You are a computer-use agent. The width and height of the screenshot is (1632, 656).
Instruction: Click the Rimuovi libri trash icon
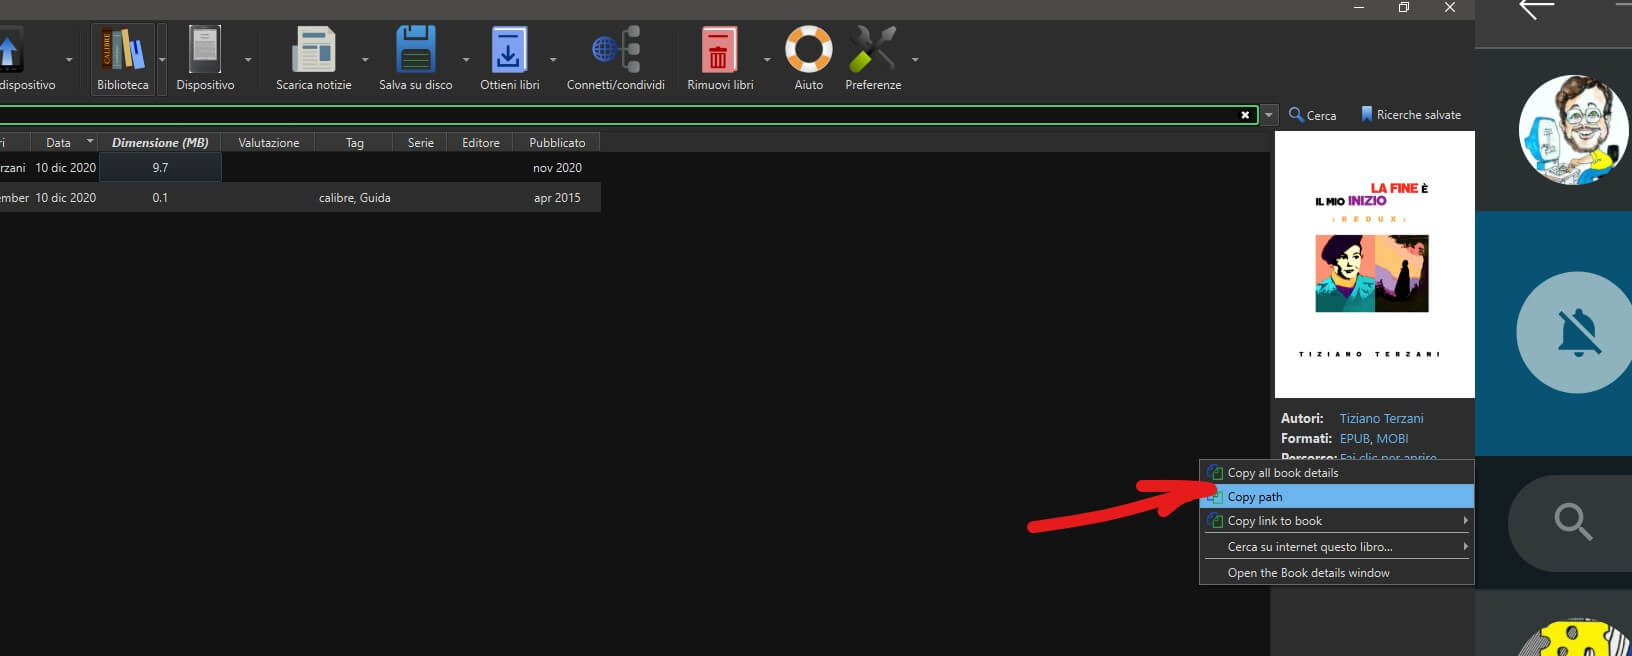pos(719,50)
